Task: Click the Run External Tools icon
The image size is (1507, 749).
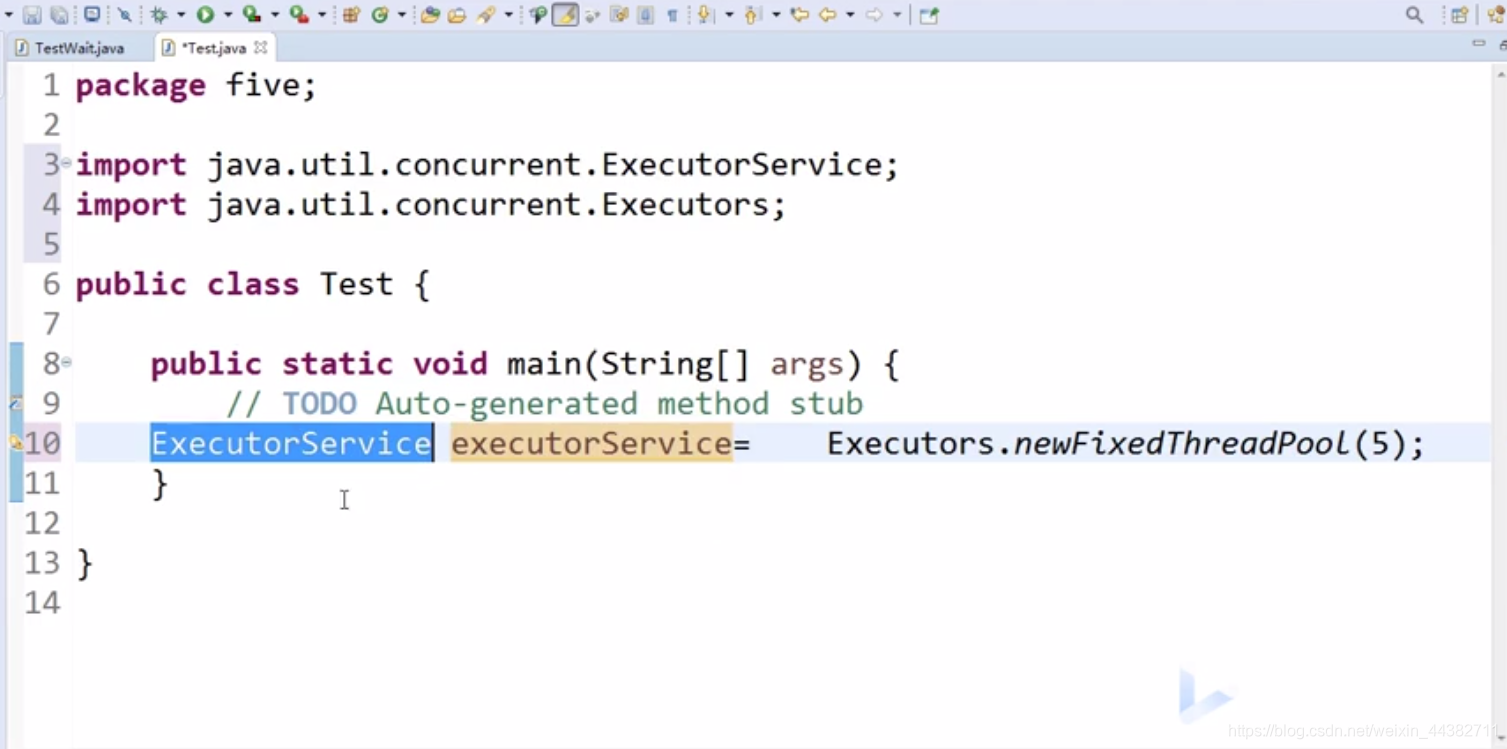Action: [x=299, y=15]
